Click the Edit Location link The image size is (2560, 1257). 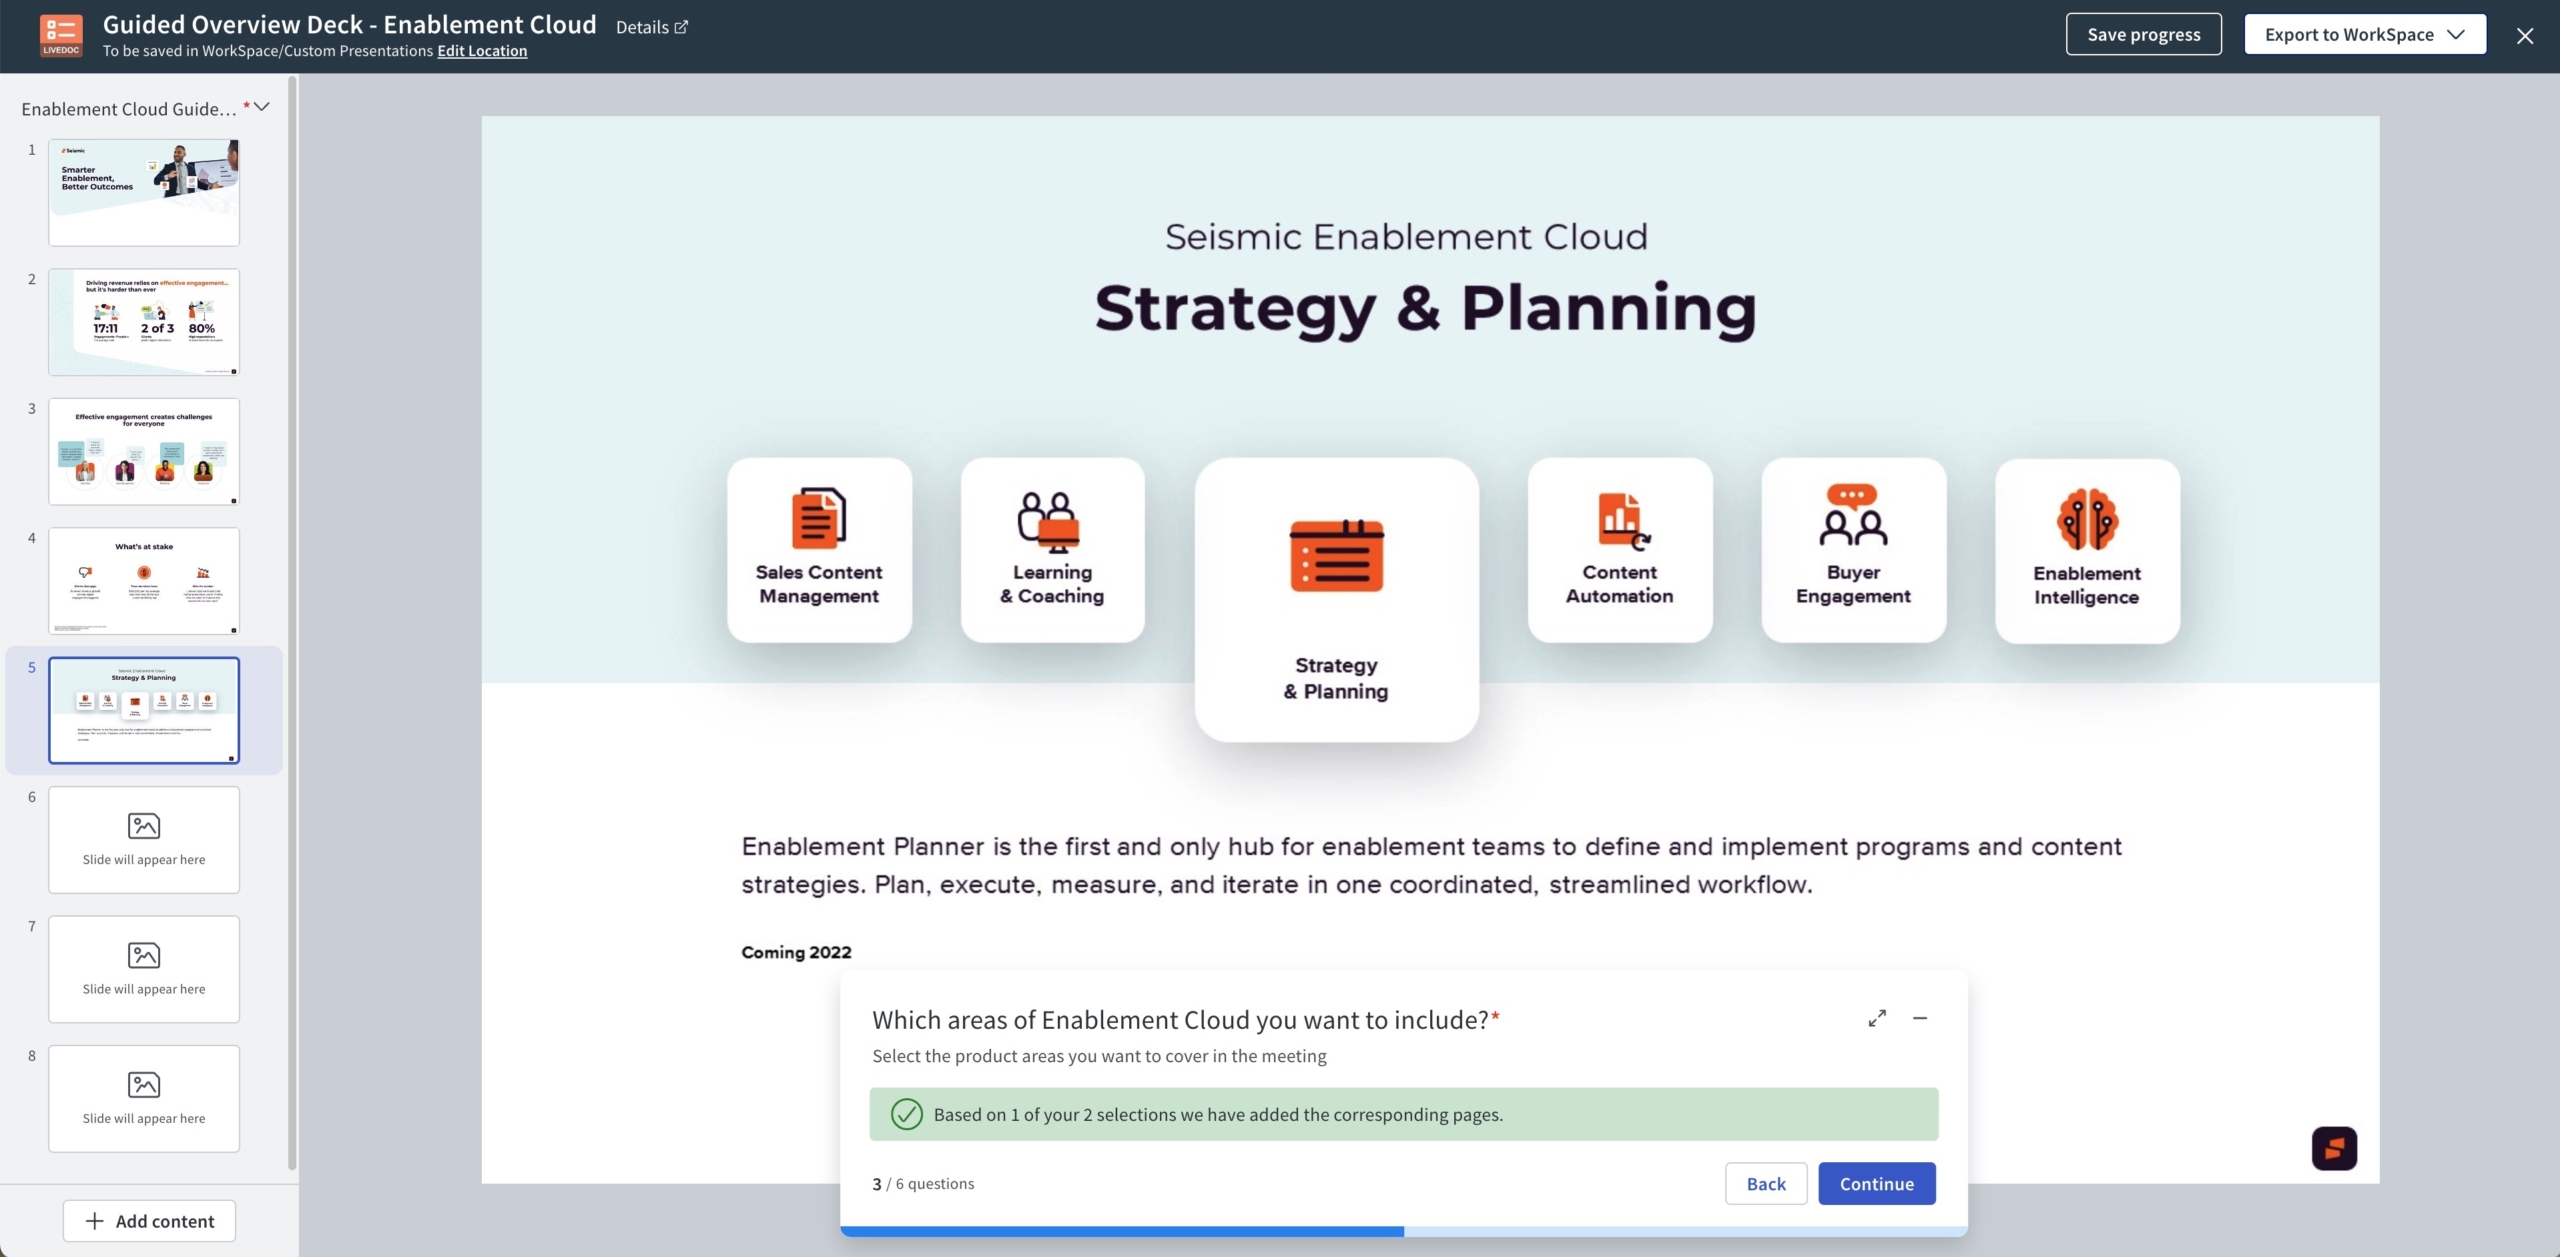click(x=482, y=51)
